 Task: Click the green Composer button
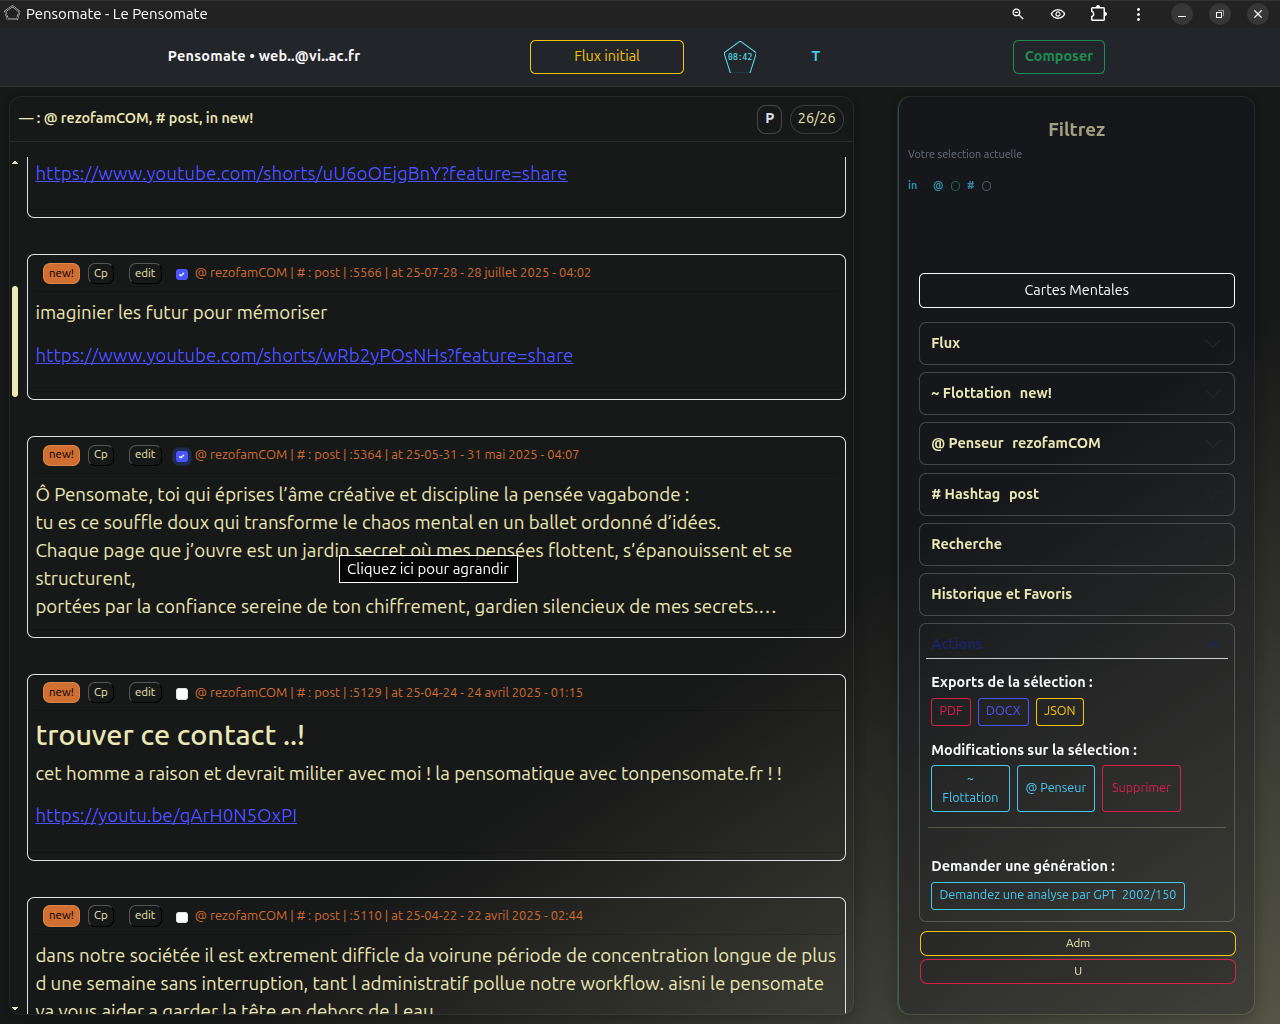click(x=1058, y=57)
